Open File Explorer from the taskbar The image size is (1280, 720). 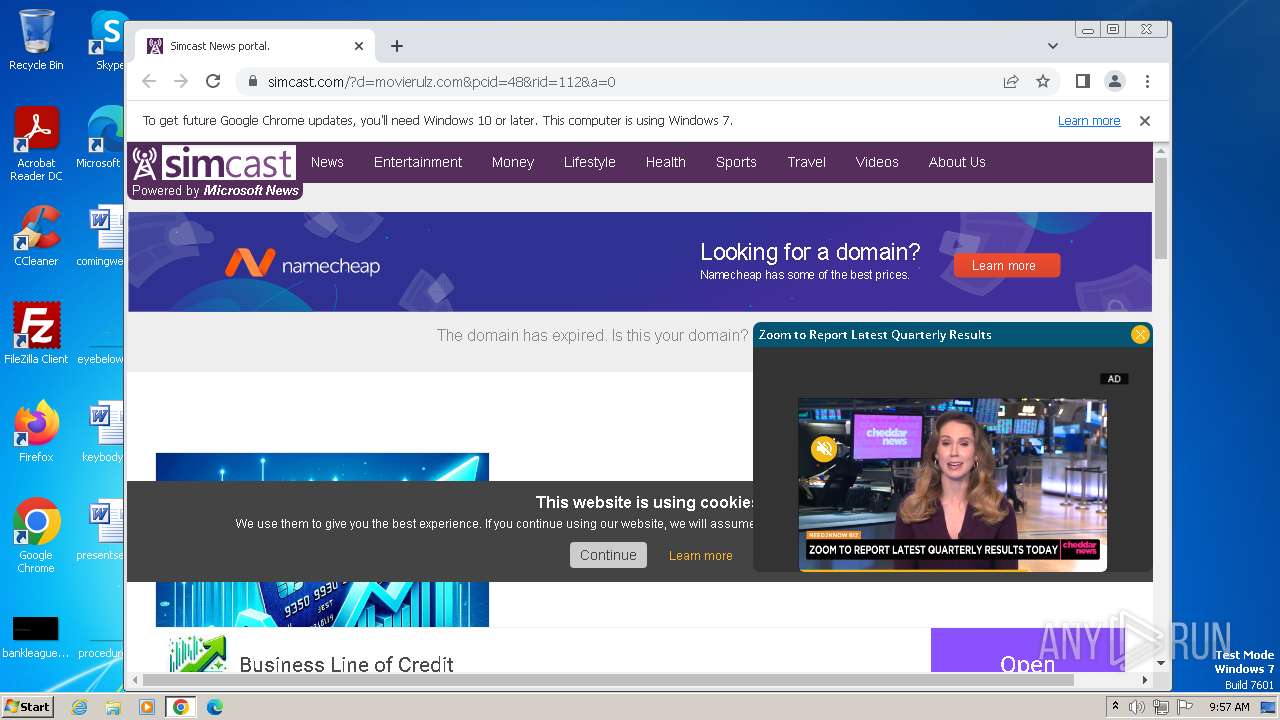[113, 707]
